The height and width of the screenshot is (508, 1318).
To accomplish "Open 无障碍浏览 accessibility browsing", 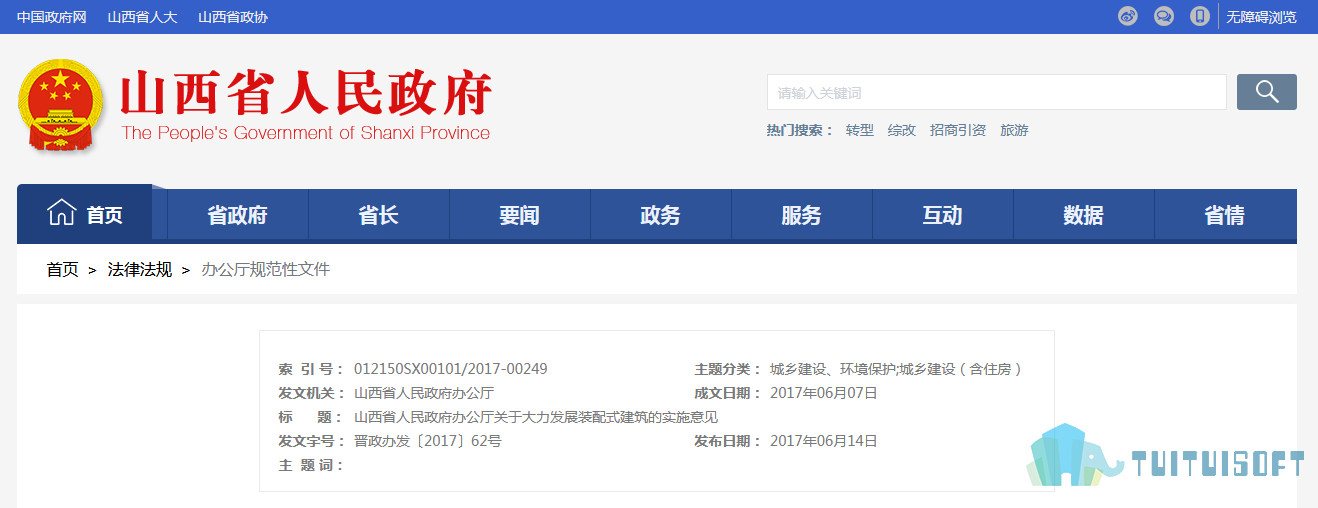I will point(1261,17).
